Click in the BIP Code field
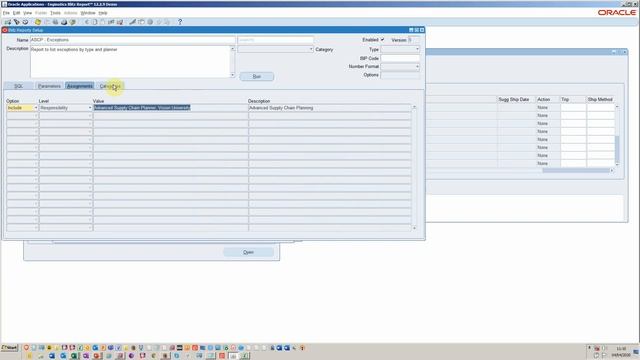This screenshot has height=360, width=640. tap(400, 58)
